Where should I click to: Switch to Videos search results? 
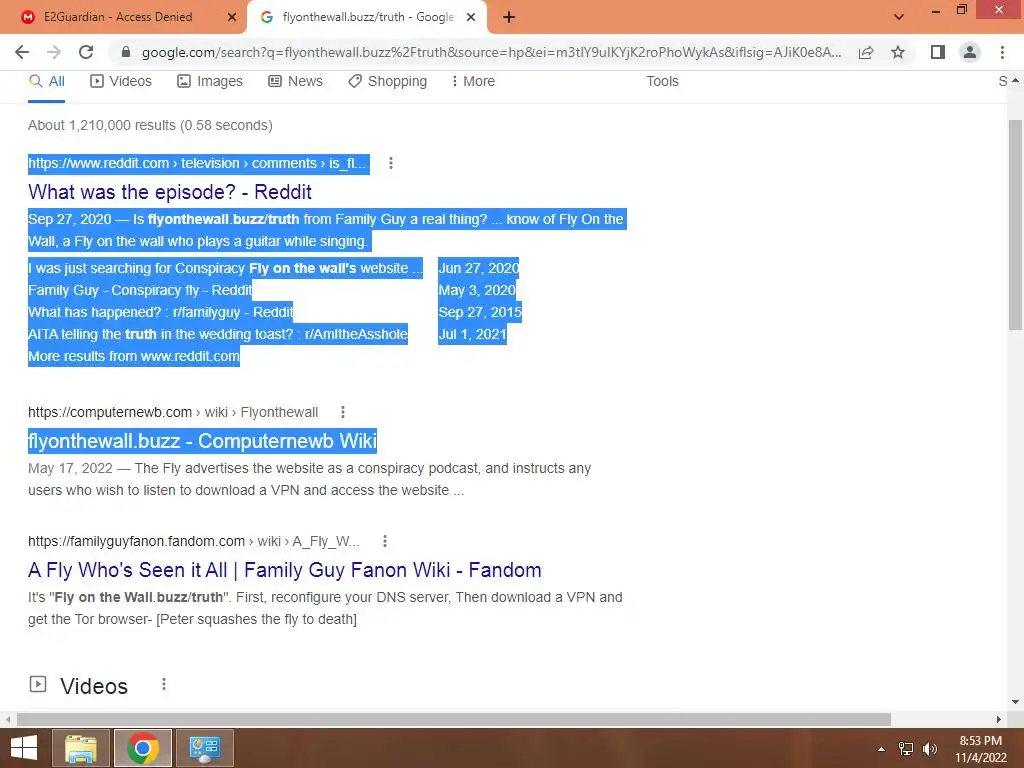(121, 81)
